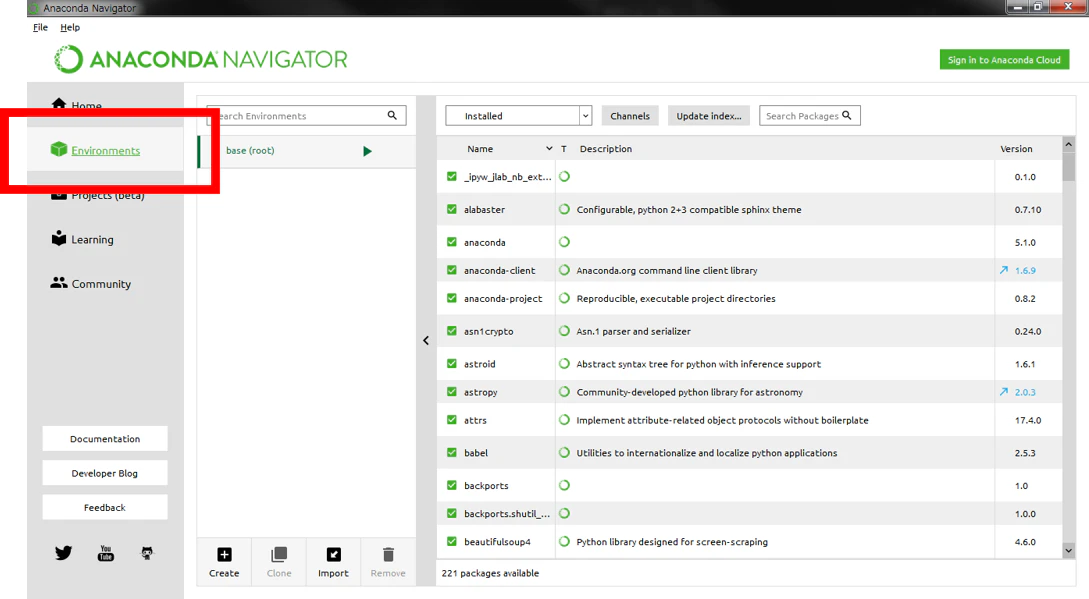Toggle the astropy package checkbox
This screenshot has width=1089, height=599.
(452, 392)
